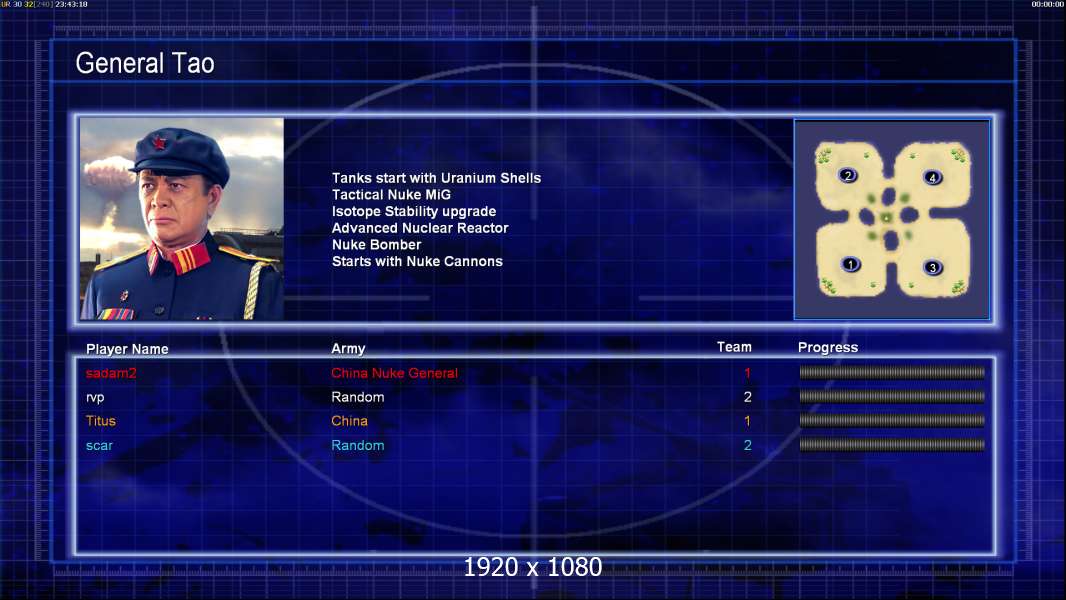Click start position marker 2 on minimap
1066x600 pixels.
click(x=847, y=175)
